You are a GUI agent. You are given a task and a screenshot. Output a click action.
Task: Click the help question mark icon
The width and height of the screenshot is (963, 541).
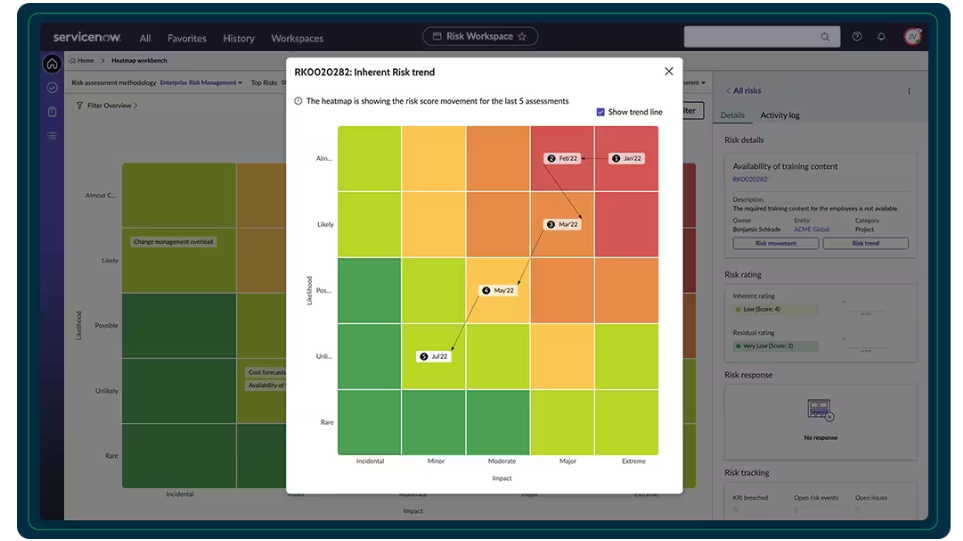coord(857,37)
